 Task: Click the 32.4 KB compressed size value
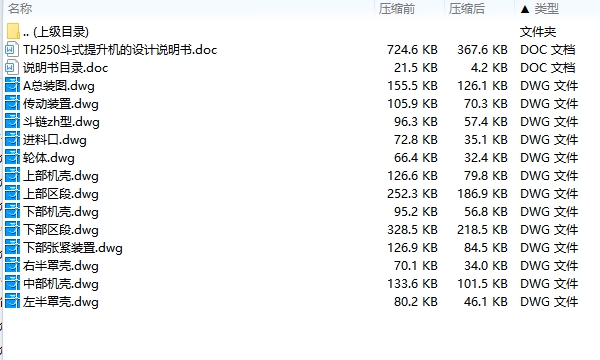(486, 158)
